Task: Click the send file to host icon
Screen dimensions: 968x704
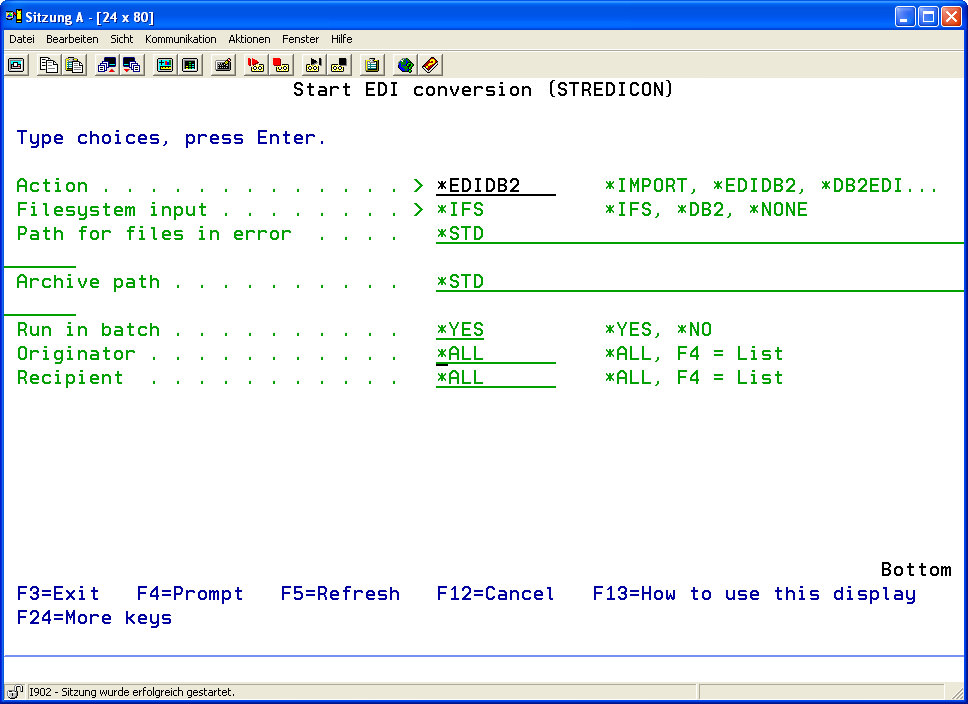Action: [107, 65]
